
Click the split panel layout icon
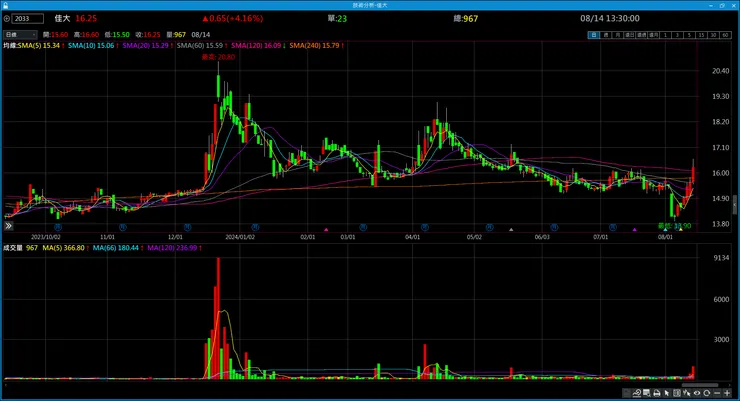(x=677, y=393)
